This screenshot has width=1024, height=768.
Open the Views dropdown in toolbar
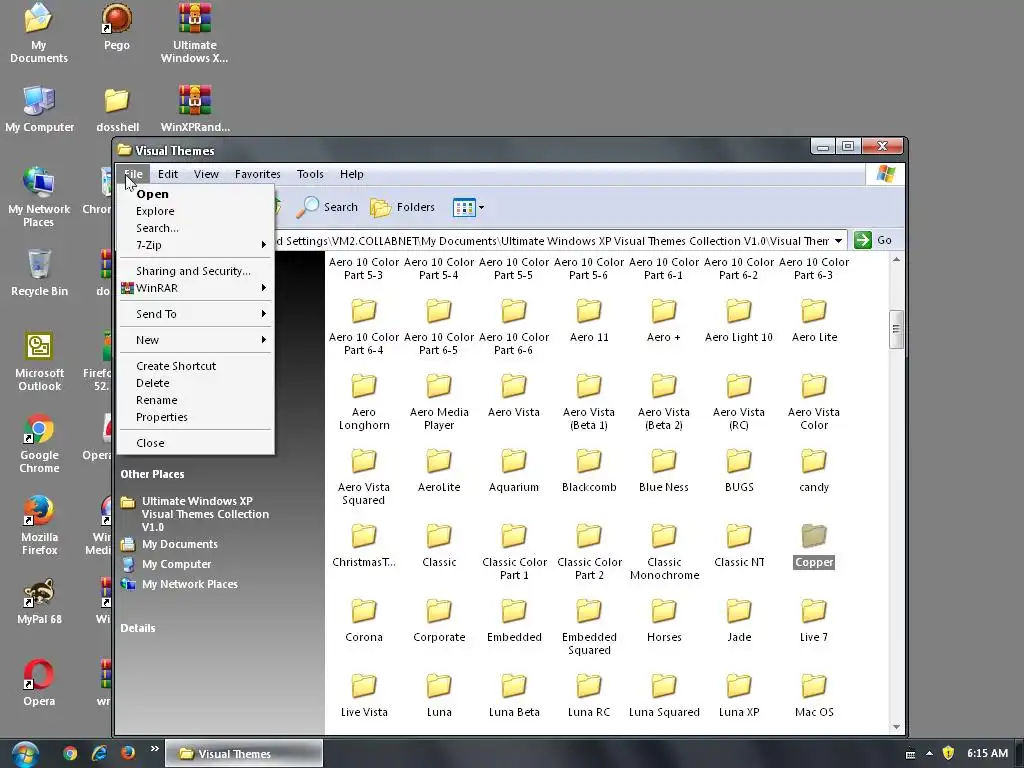pyautogui.click(x=468, y=208)
